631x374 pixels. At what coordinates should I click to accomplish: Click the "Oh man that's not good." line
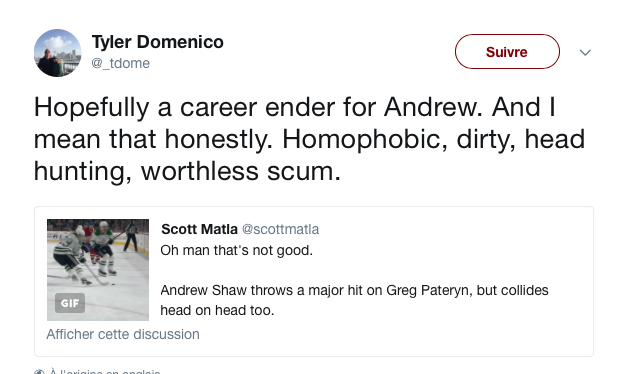(x=237, y=250)
